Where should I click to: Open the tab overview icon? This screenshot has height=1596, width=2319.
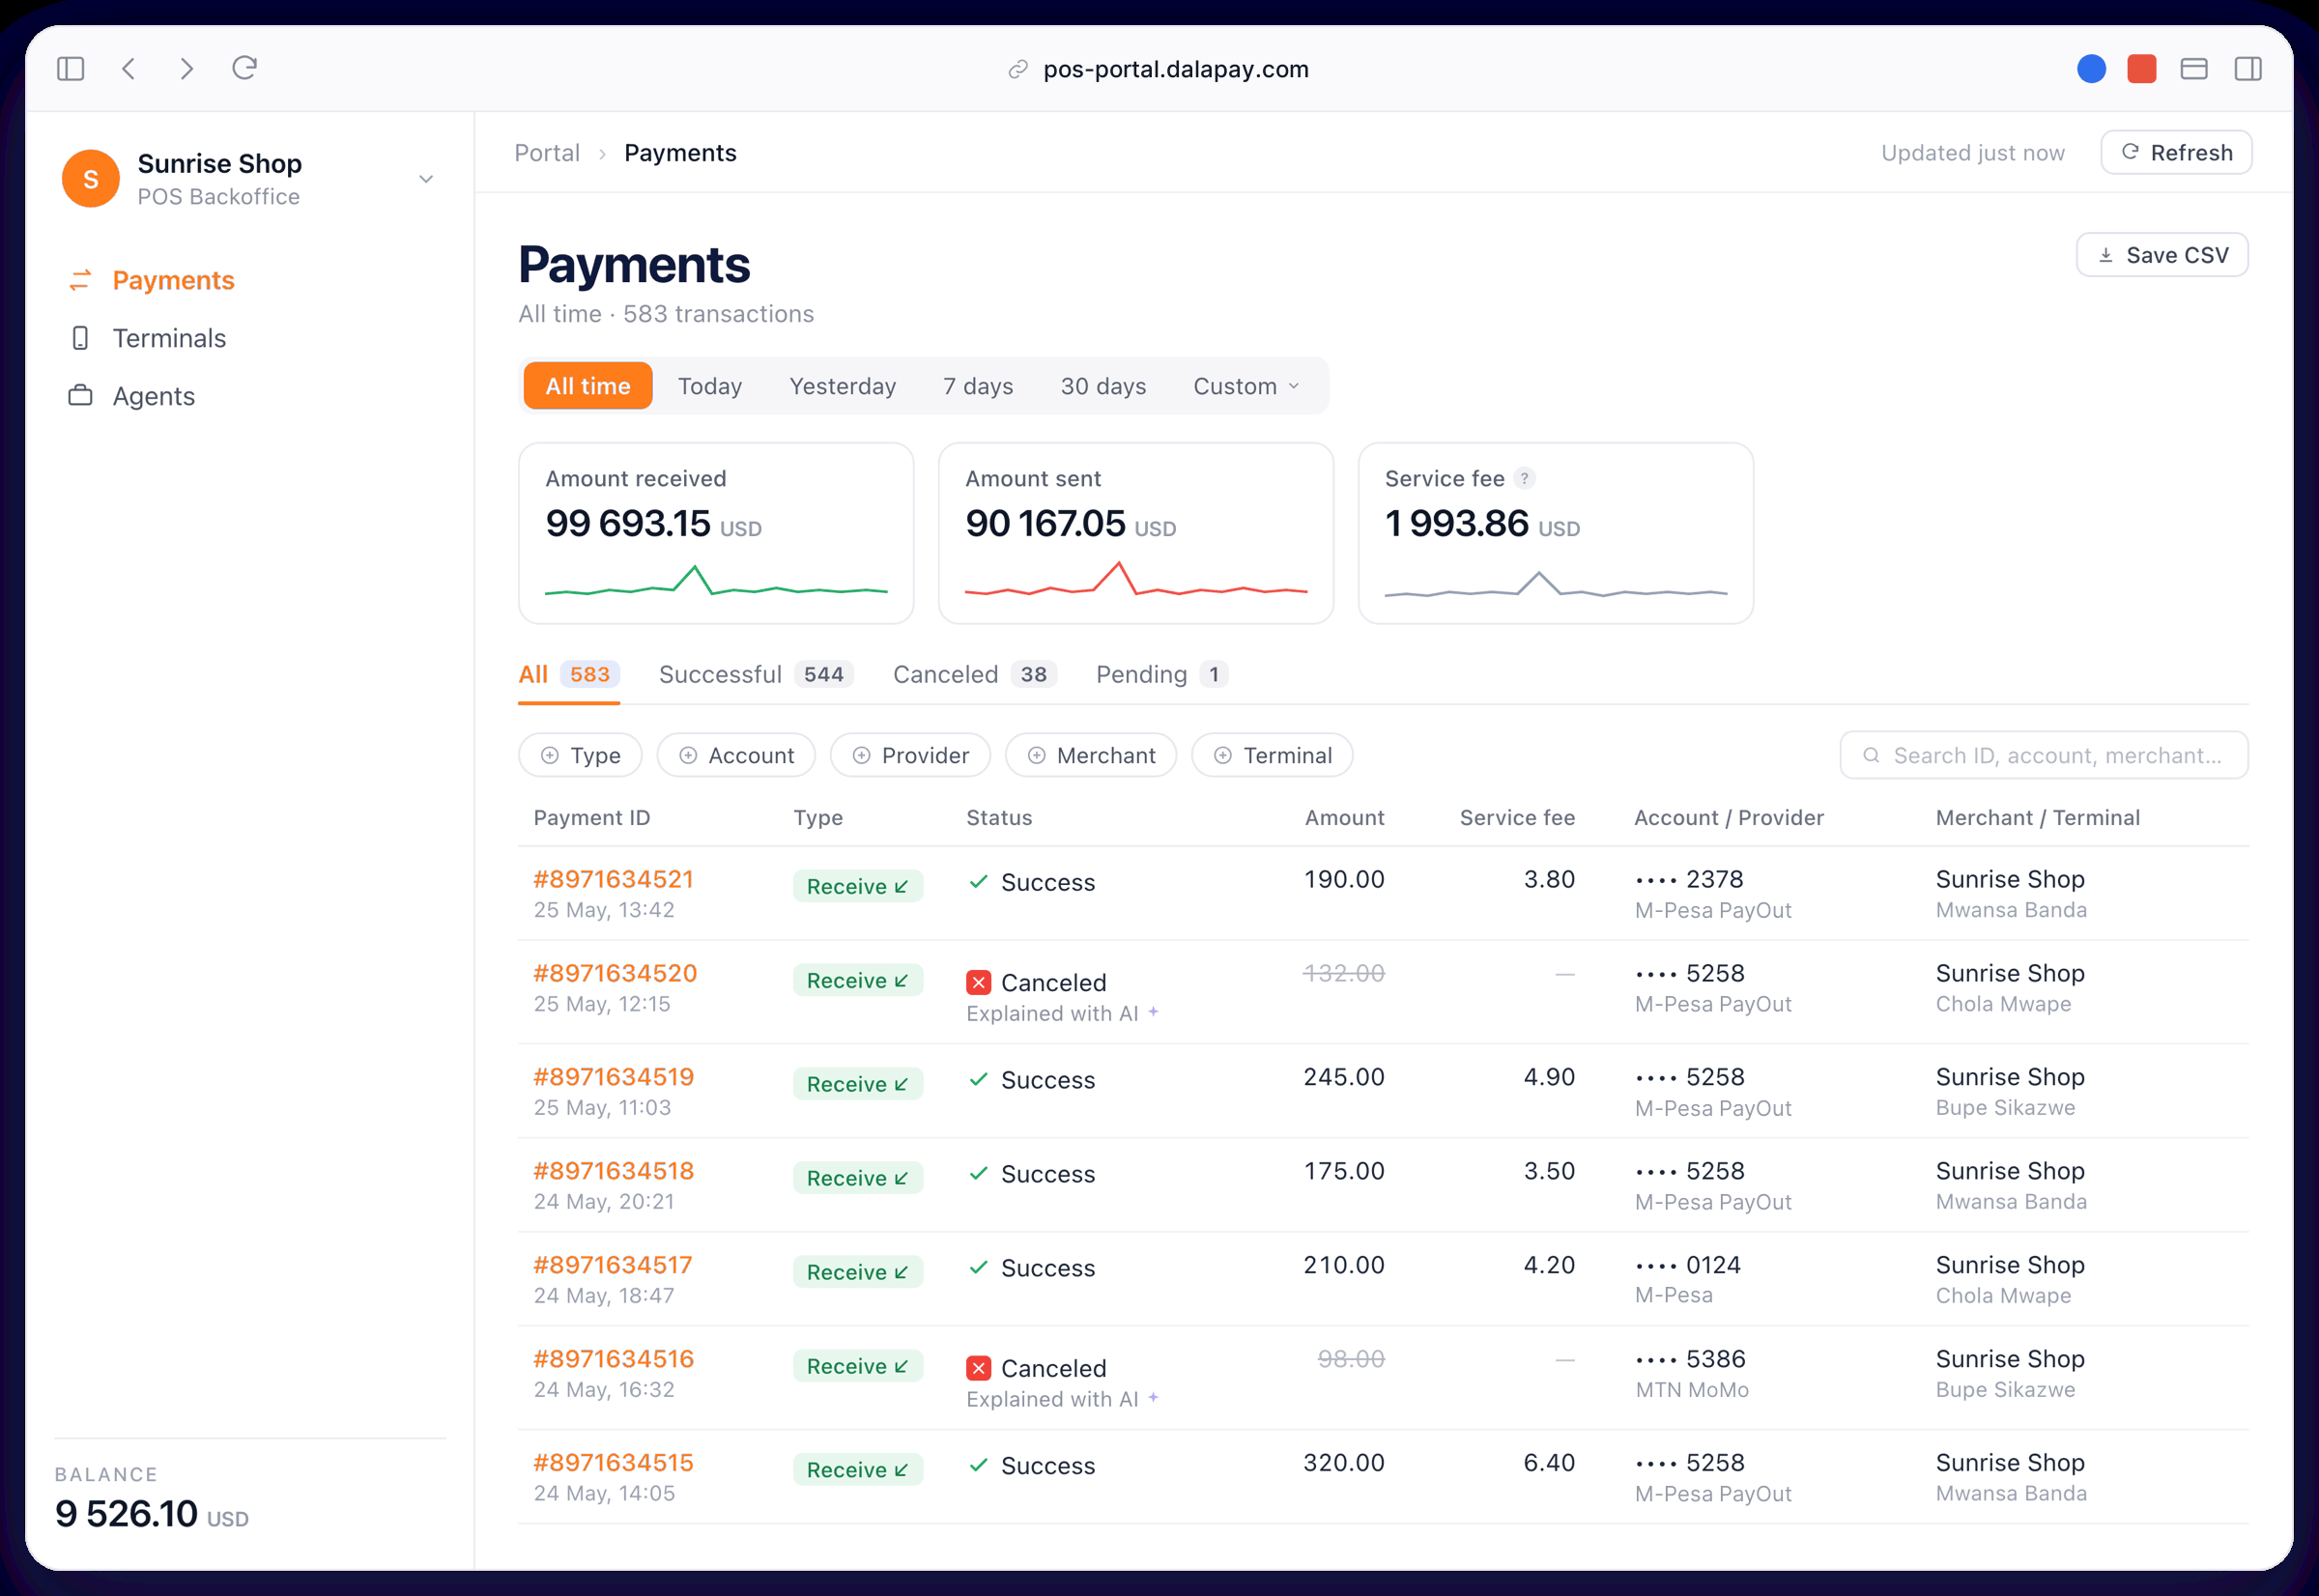pyautogui.click(x=2194, y=69)
